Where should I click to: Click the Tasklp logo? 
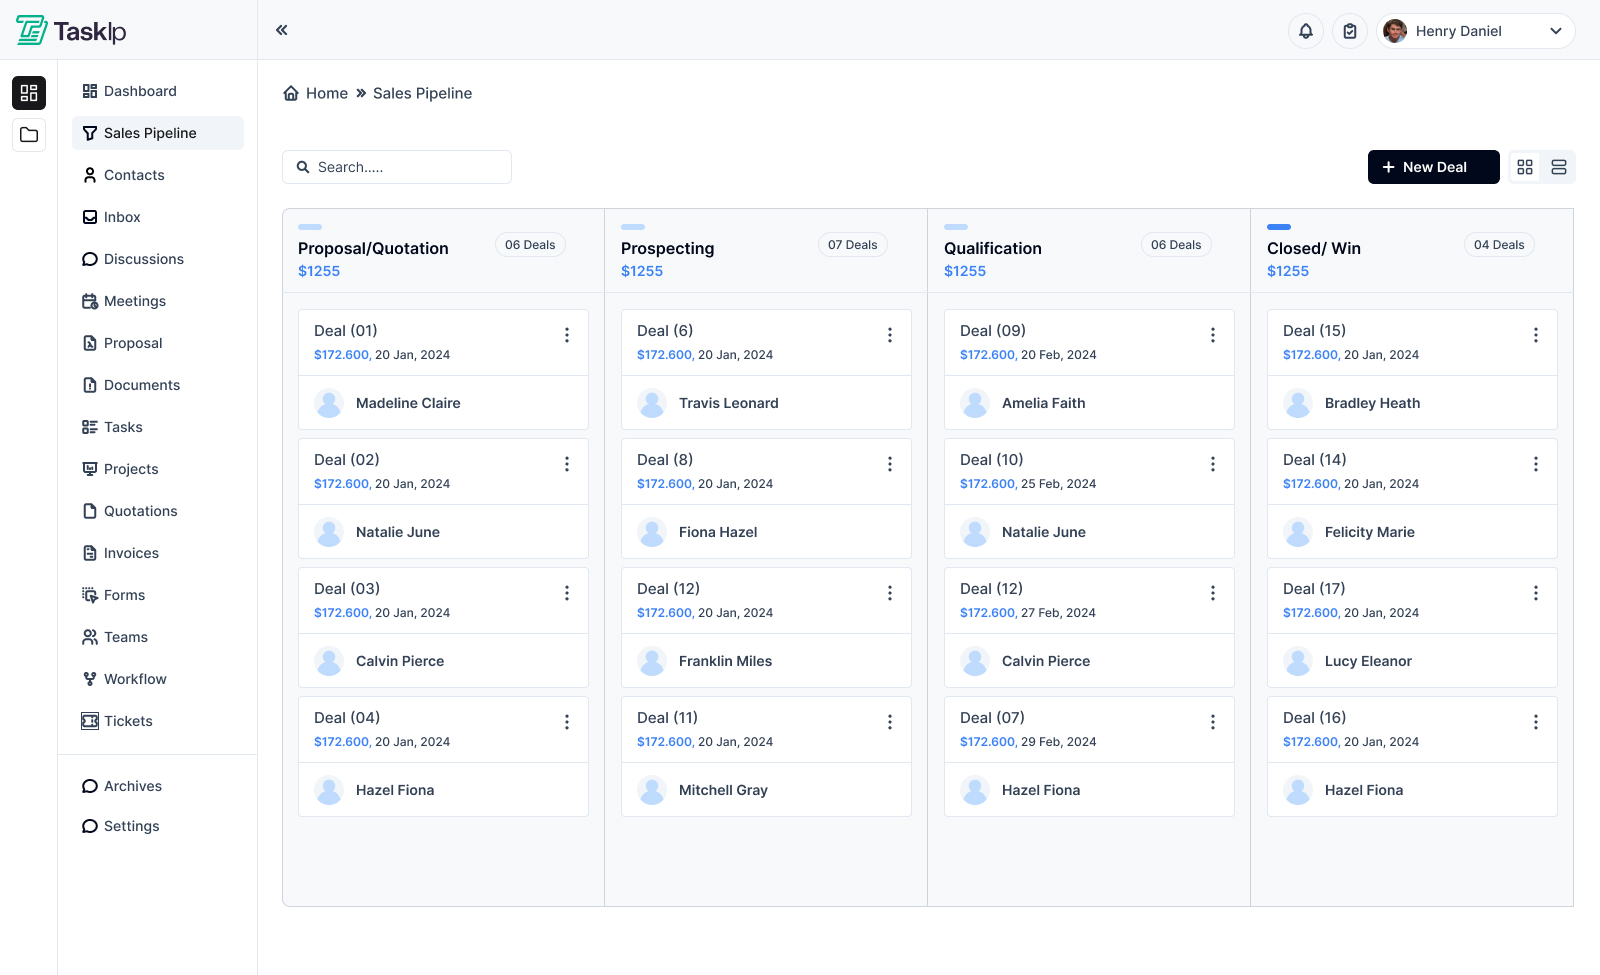[71, 31]
